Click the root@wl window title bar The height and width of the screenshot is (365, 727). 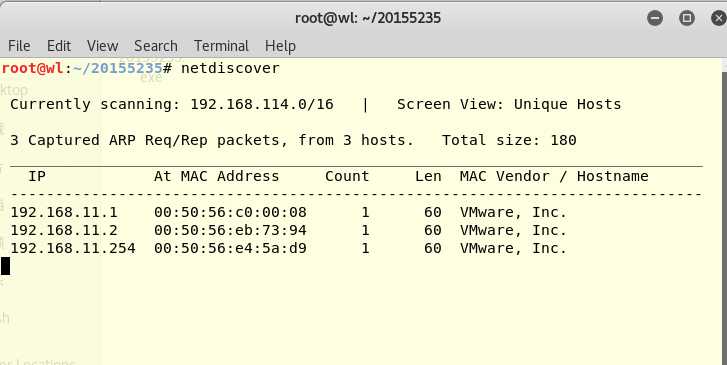(x=368, y=18)
